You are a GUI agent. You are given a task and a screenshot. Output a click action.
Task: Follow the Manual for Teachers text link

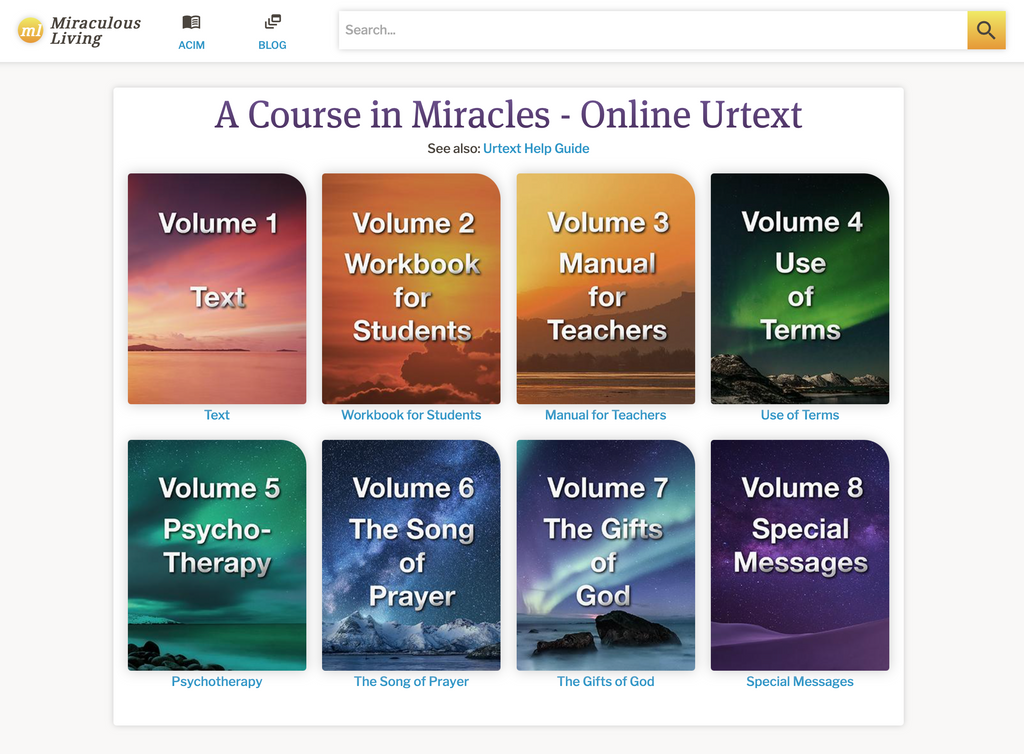(x=605, y=415)
